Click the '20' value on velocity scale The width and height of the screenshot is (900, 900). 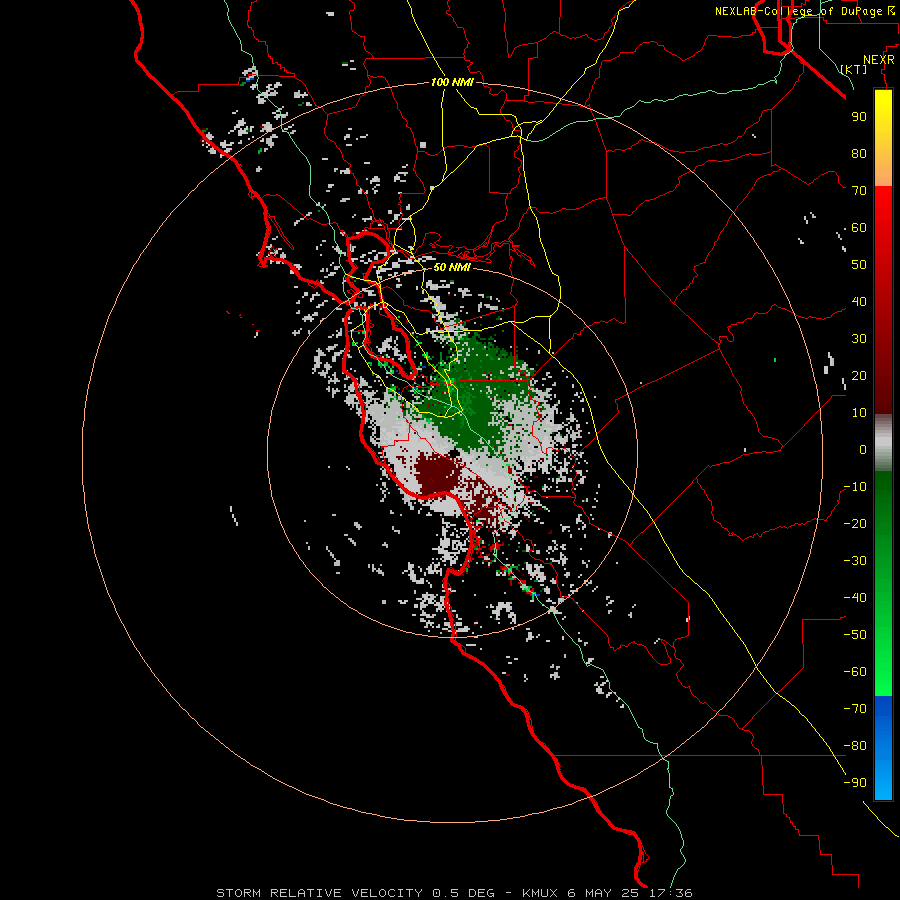tap(859, 376)
